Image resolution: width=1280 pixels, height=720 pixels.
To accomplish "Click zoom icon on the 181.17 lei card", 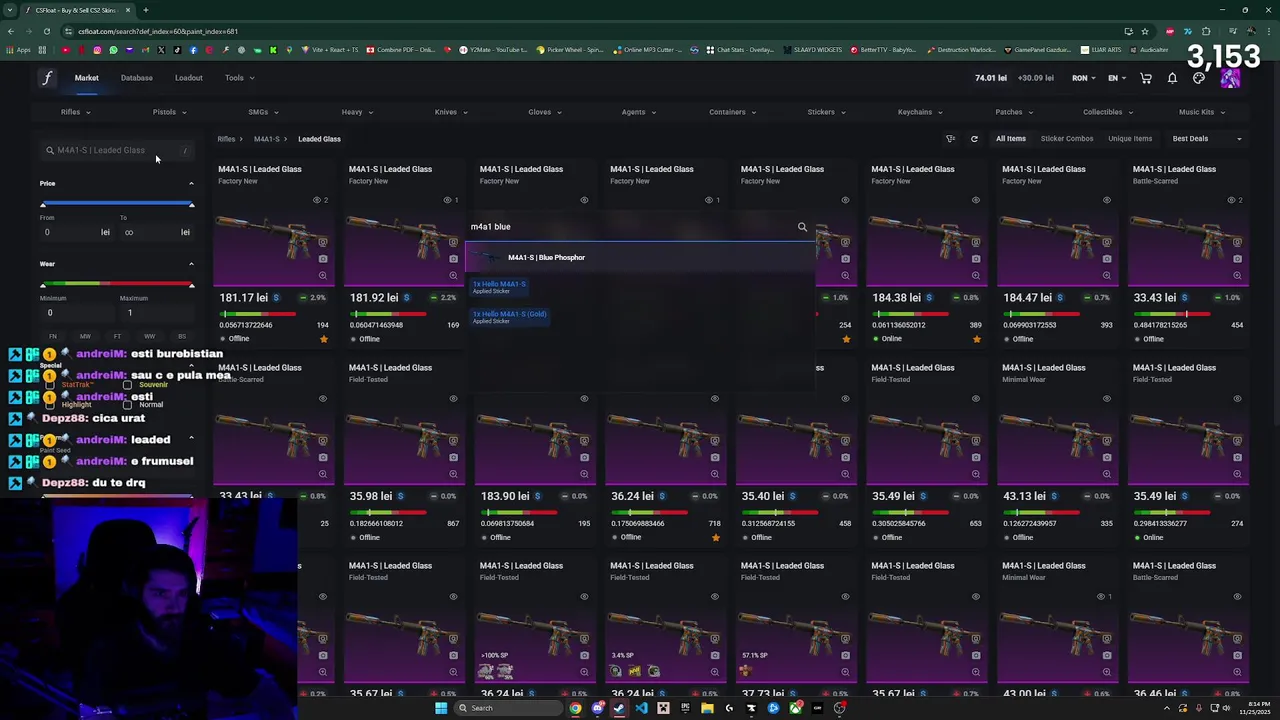I will click(323, 275).
